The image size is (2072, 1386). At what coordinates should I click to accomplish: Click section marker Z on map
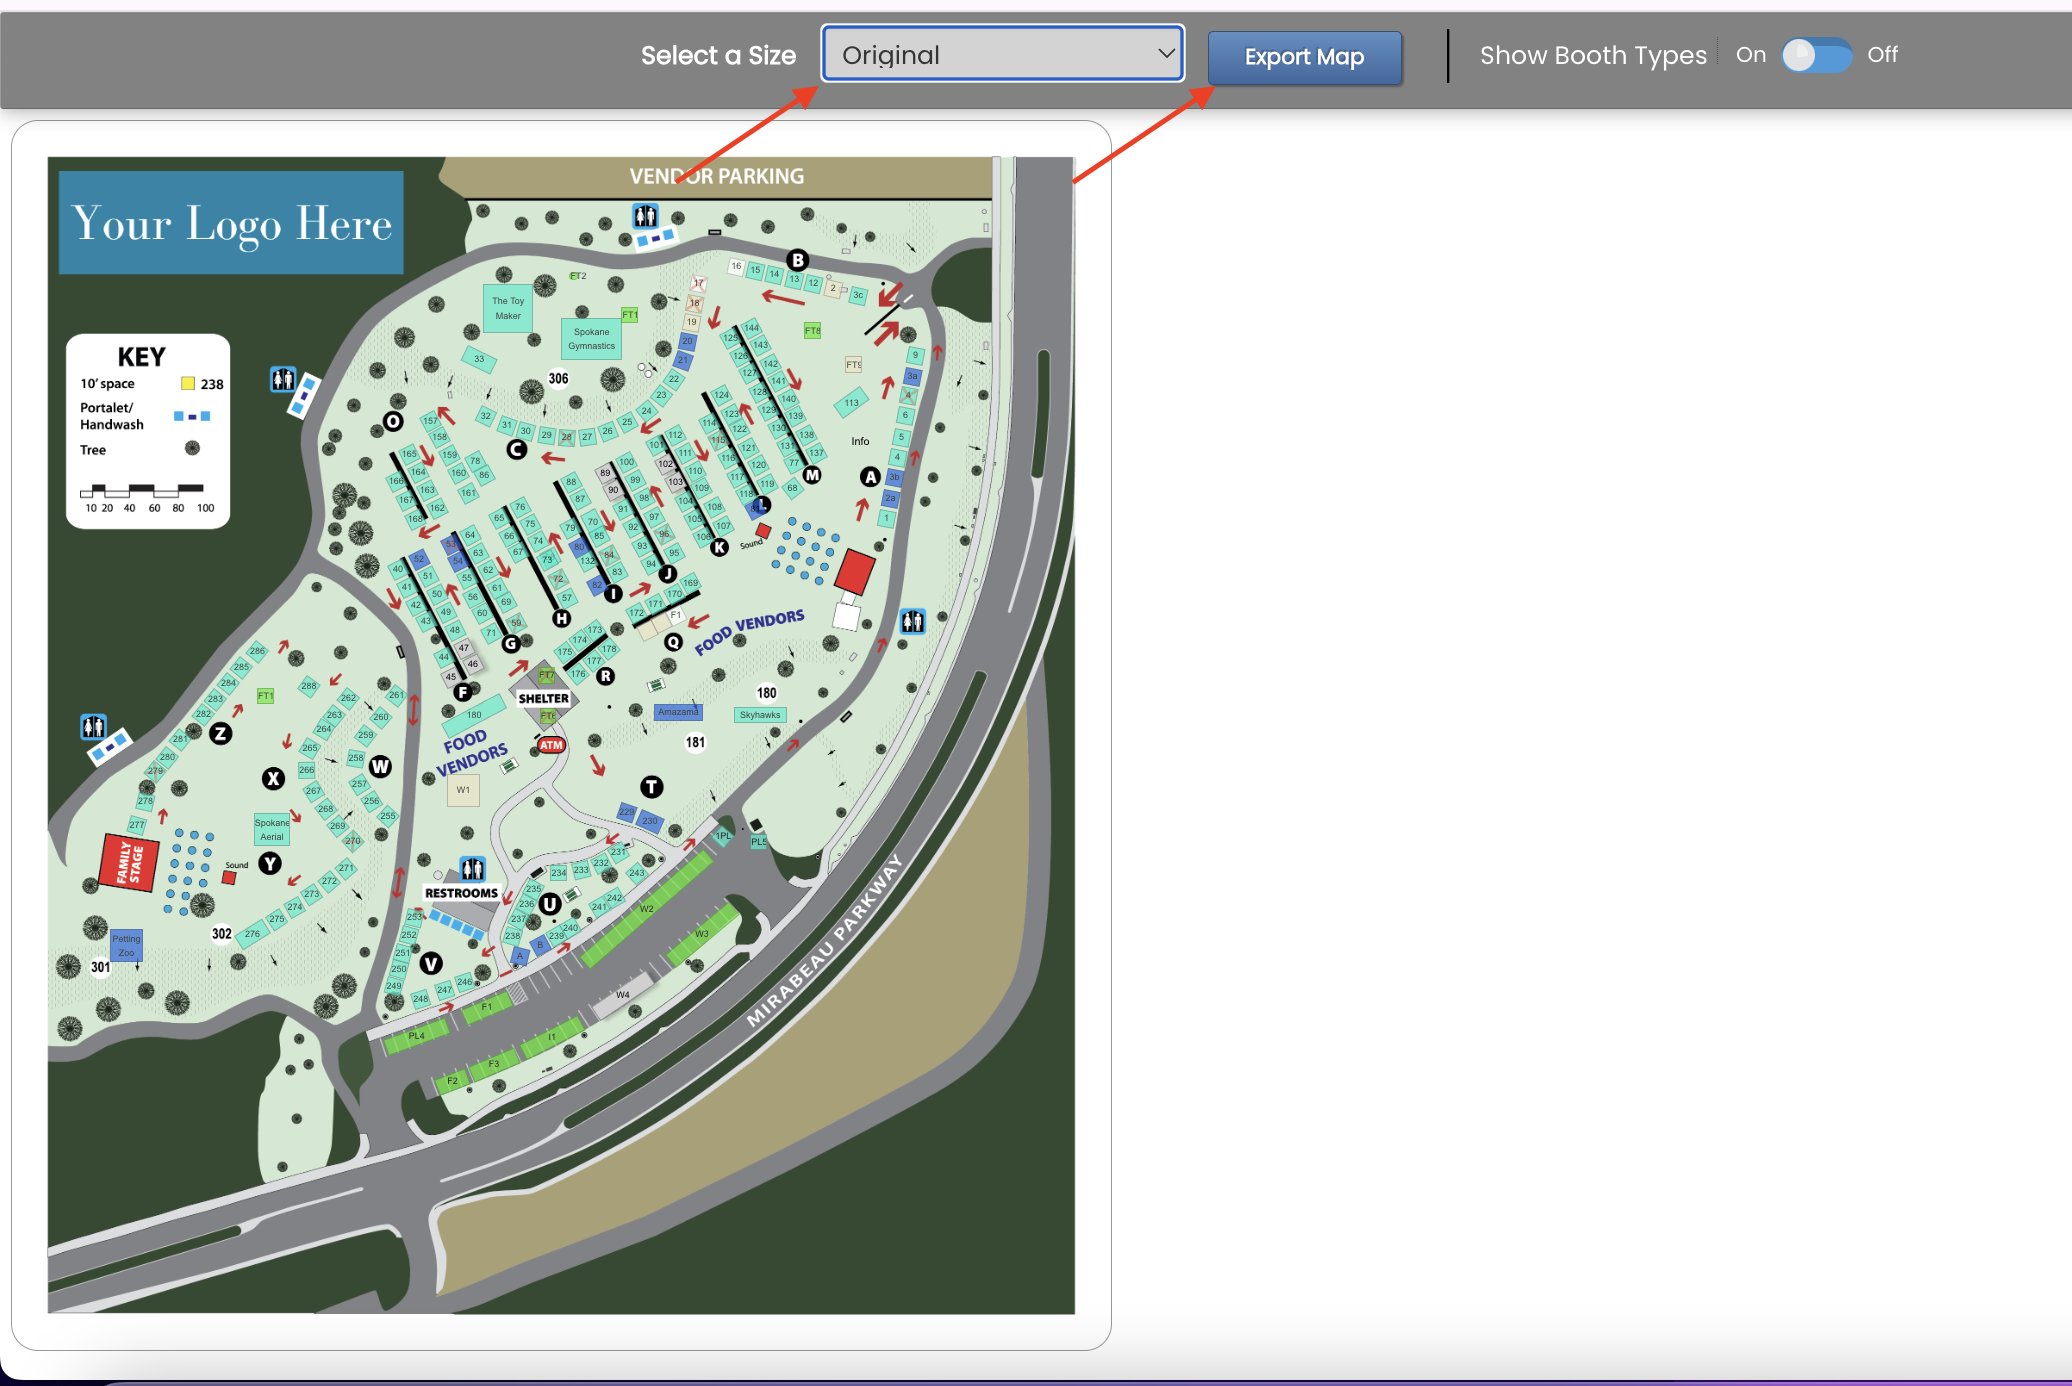[221, 733]
